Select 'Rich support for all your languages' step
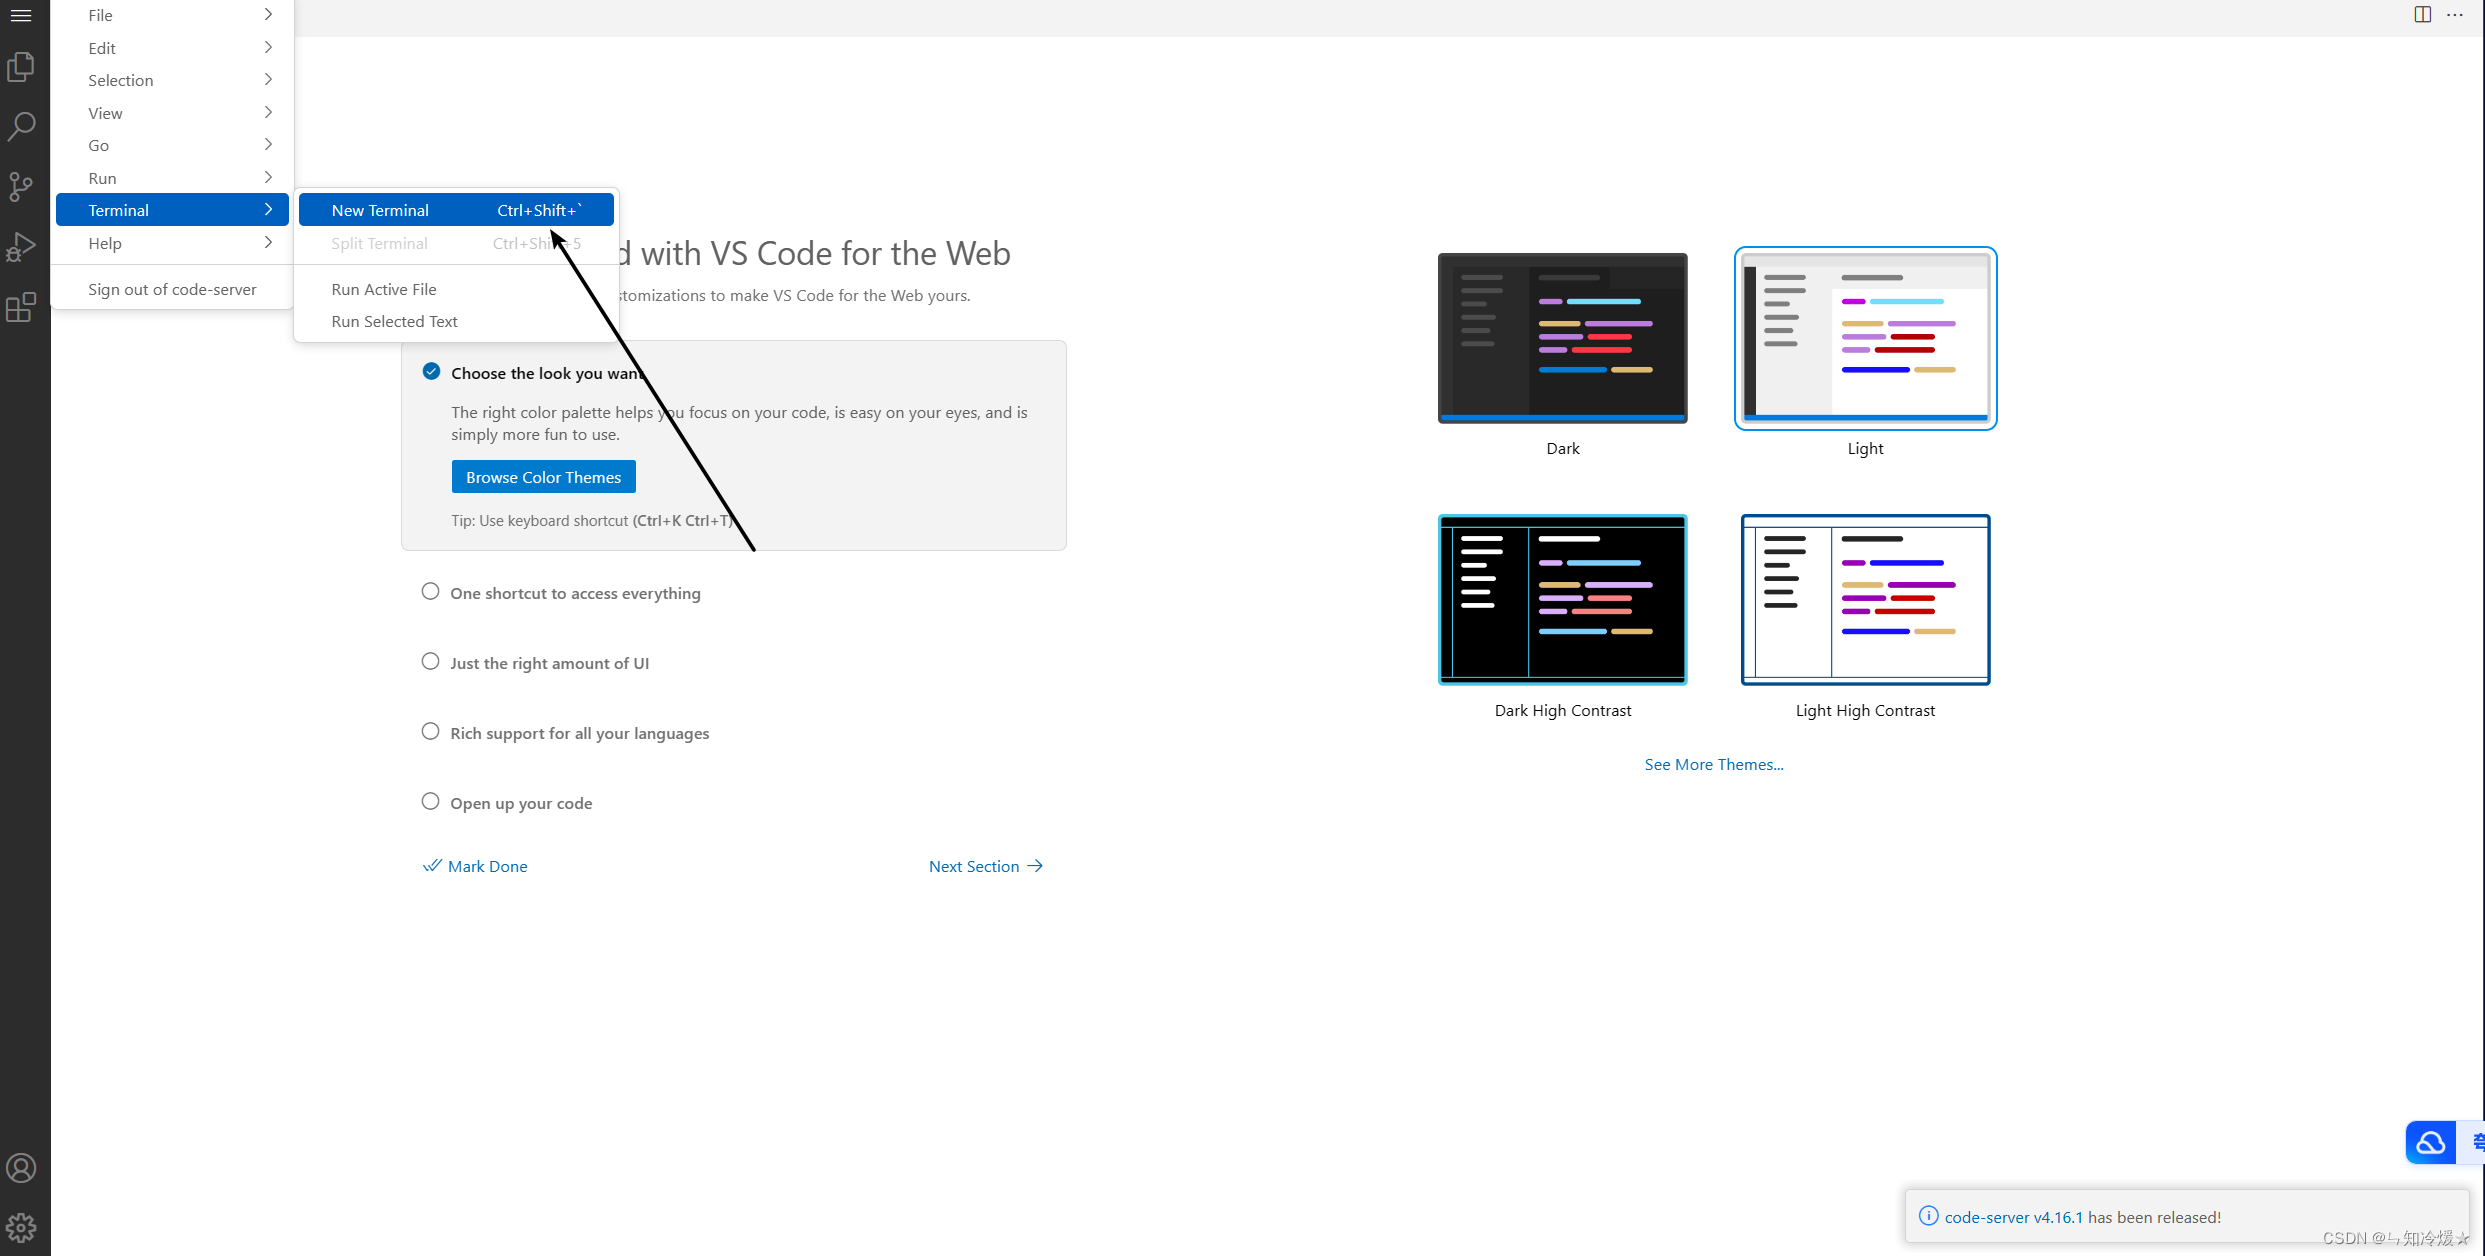The height and width of the screenshot is (1256, 2485). point(579,733)
